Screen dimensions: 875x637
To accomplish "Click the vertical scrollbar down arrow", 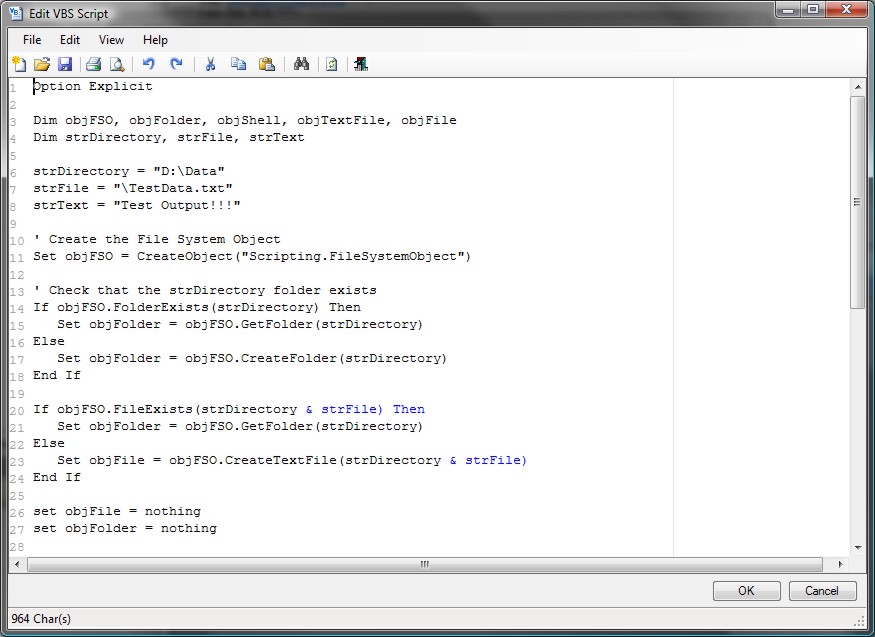I will point(857,547).
